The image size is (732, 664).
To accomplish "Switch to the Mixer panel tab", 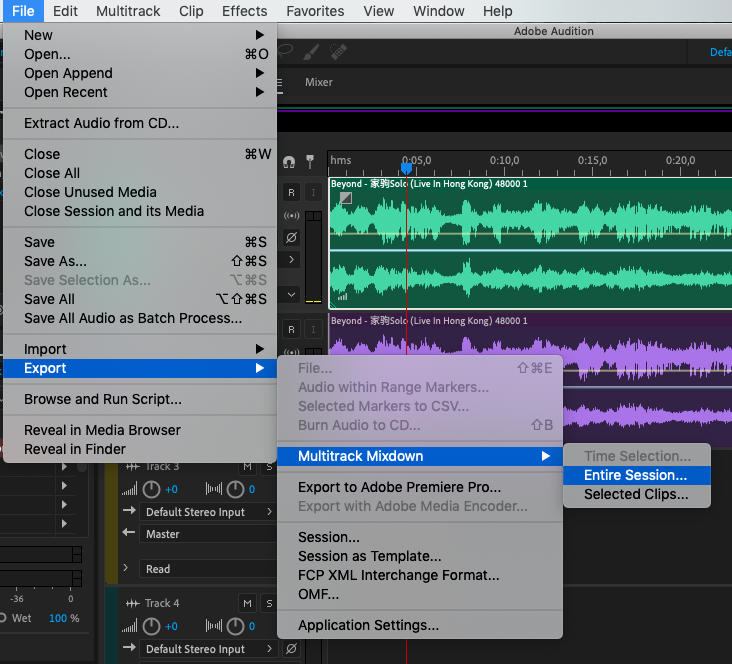I will [318, 82].
